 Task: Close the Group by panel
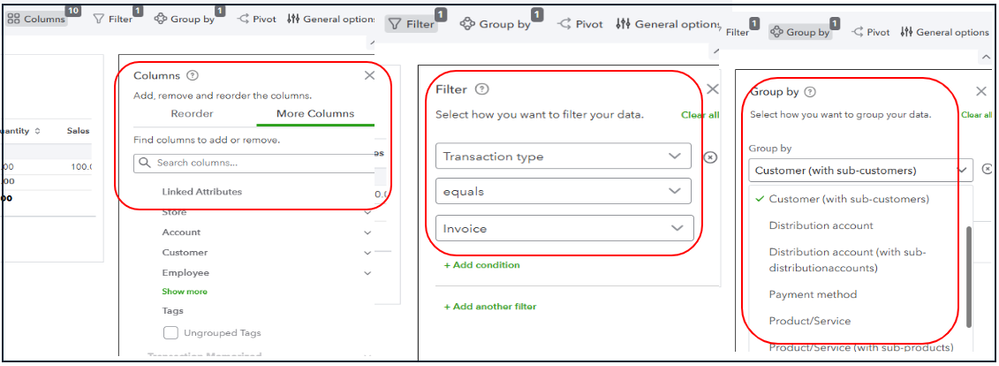tap(981, 92)
